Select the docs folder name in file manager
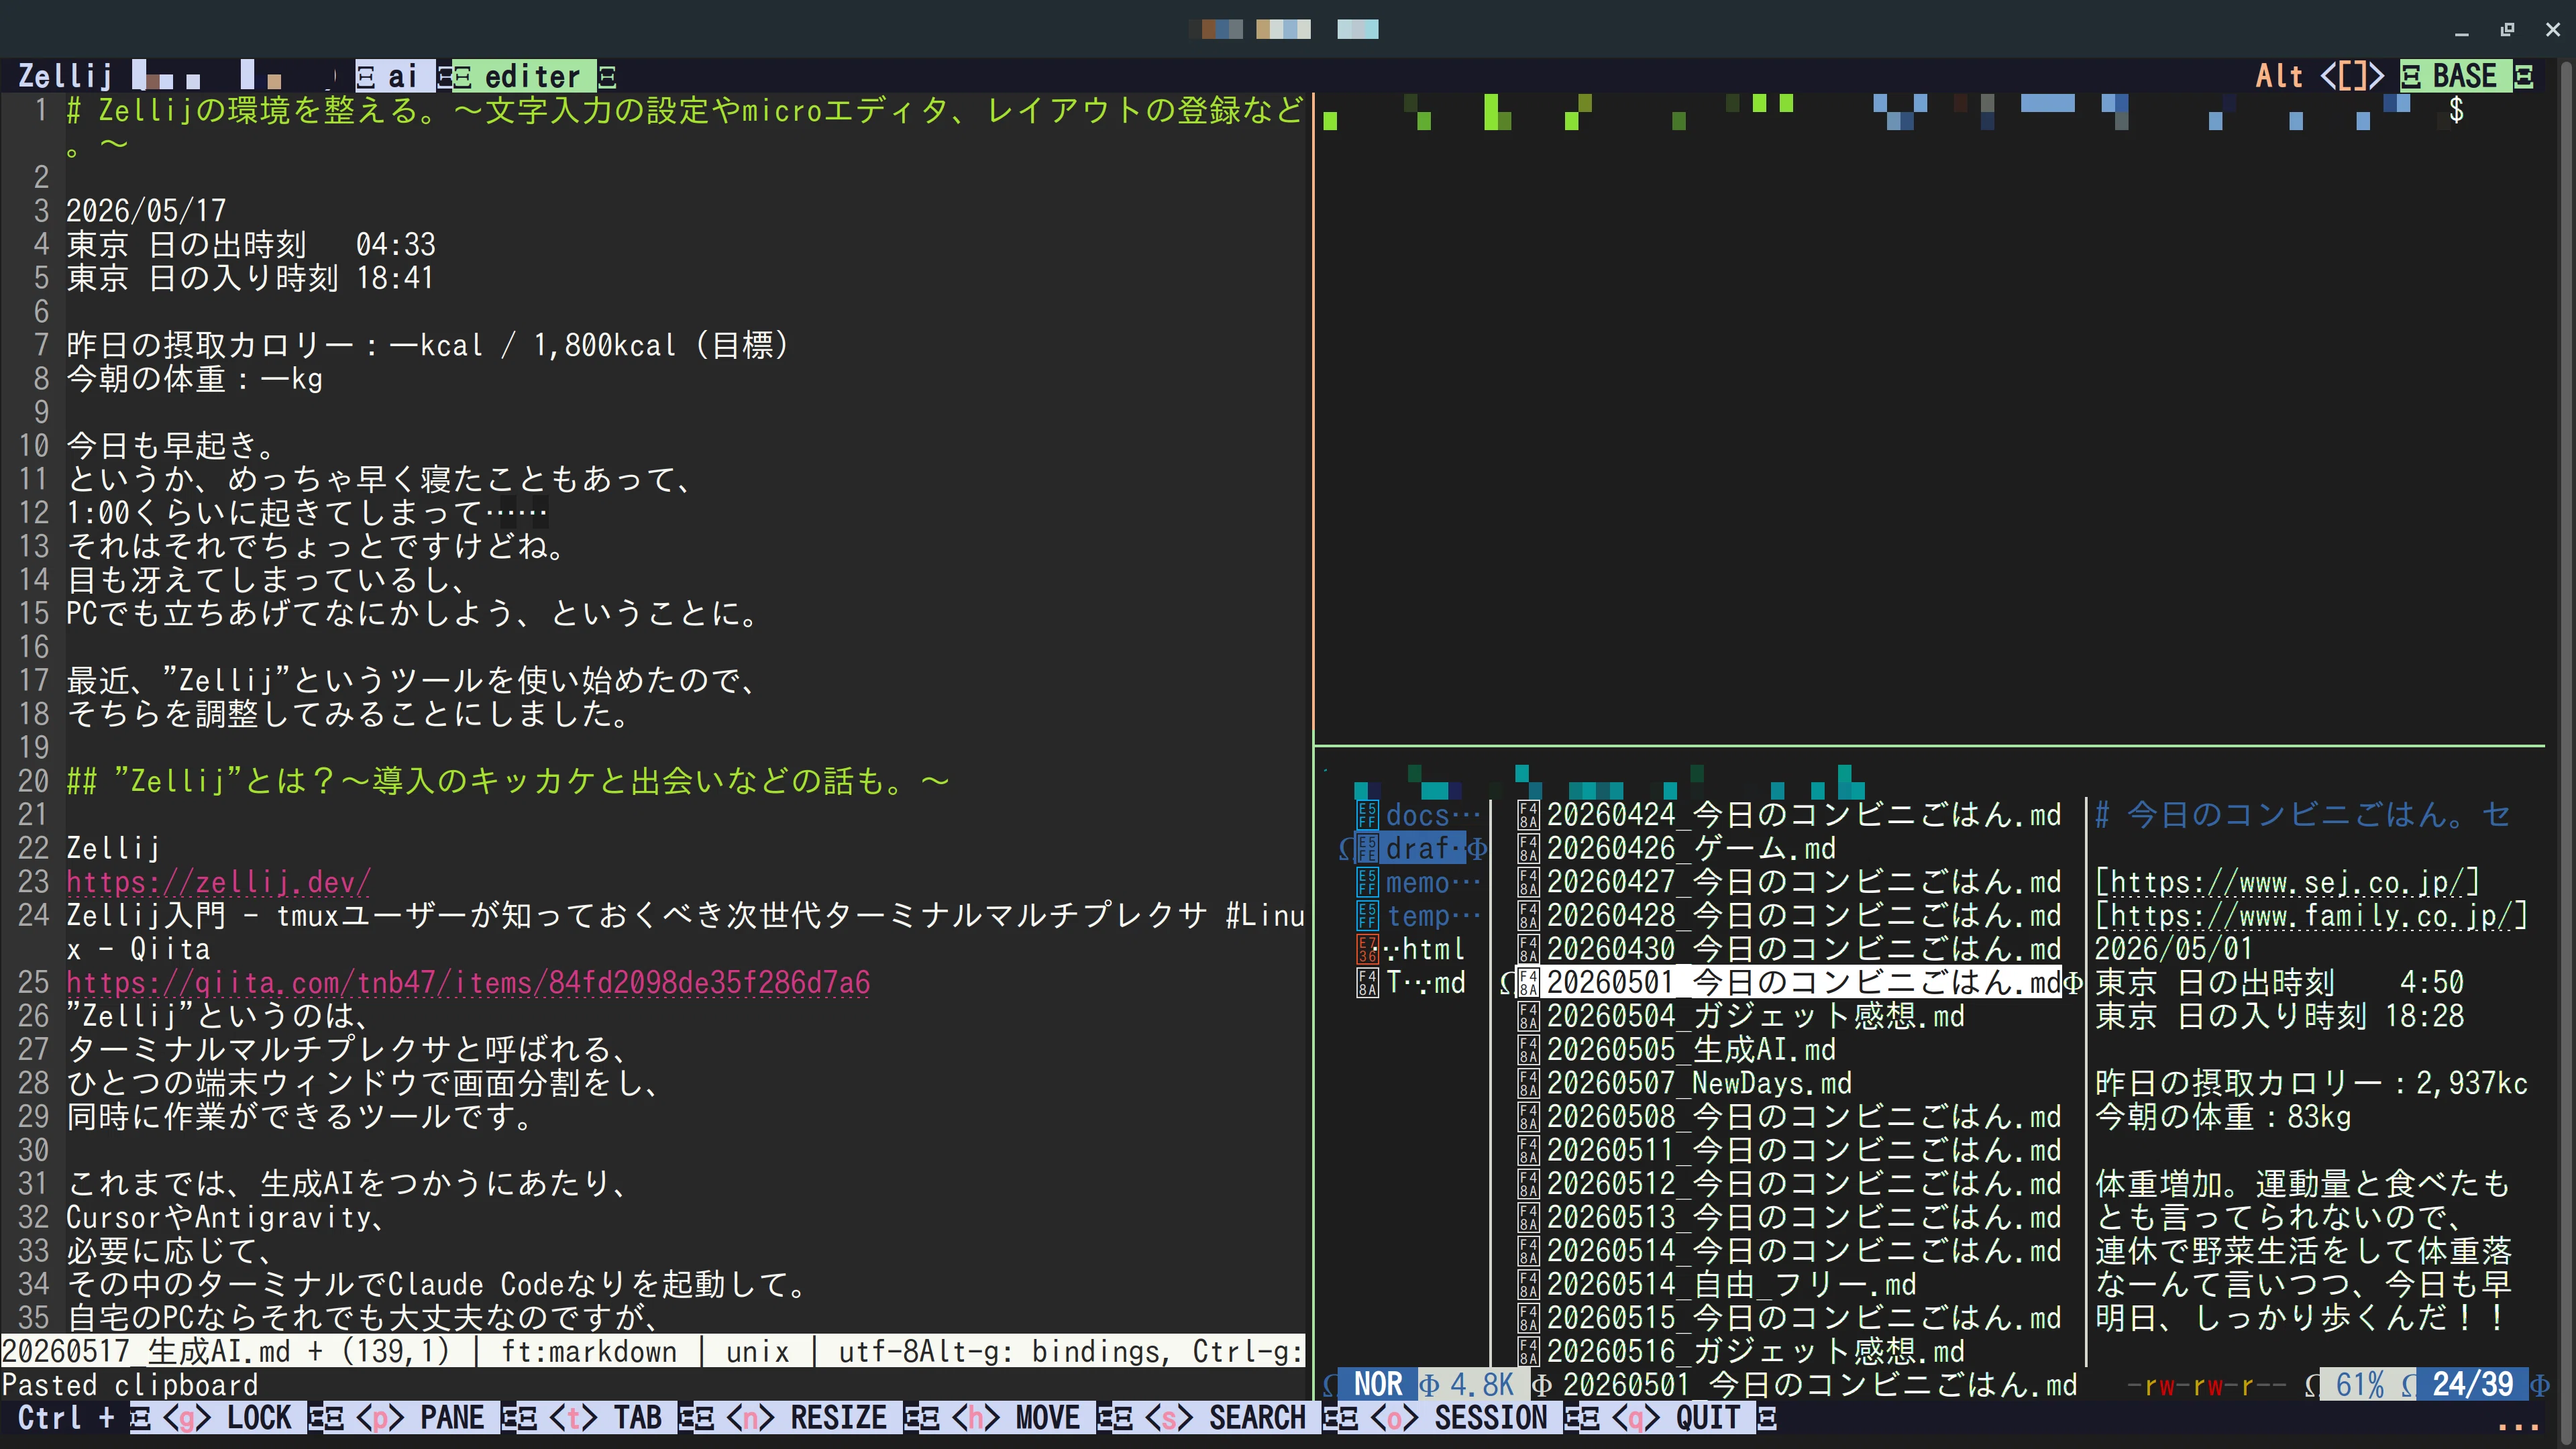 pyautogui.click(x=1432, y=815)
